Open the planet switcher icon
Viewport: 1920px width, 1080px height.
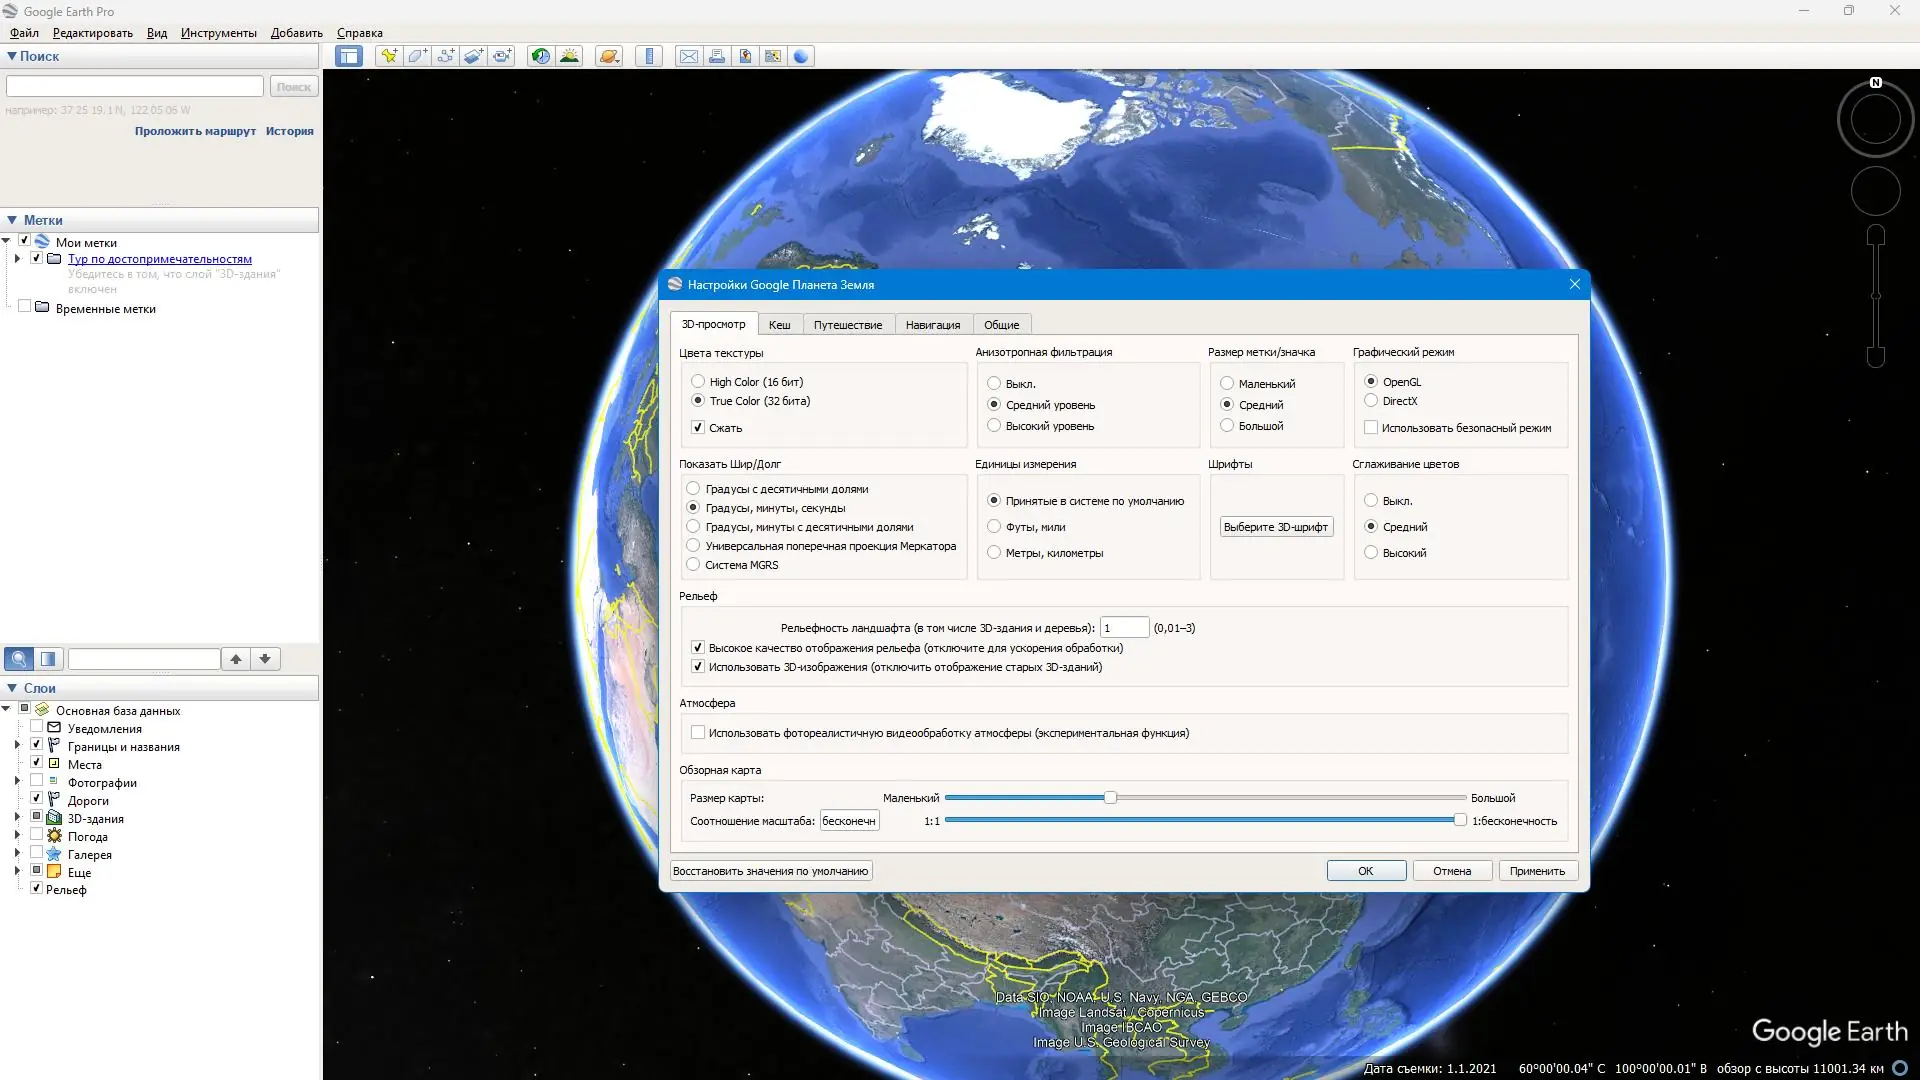(609, 57)
